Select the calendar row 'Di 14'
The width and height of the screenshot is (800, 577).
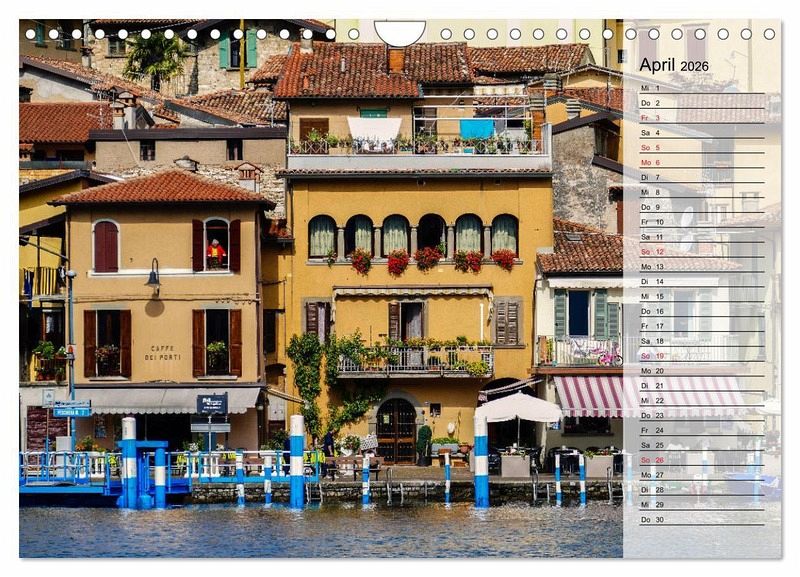tap(702, 282)
